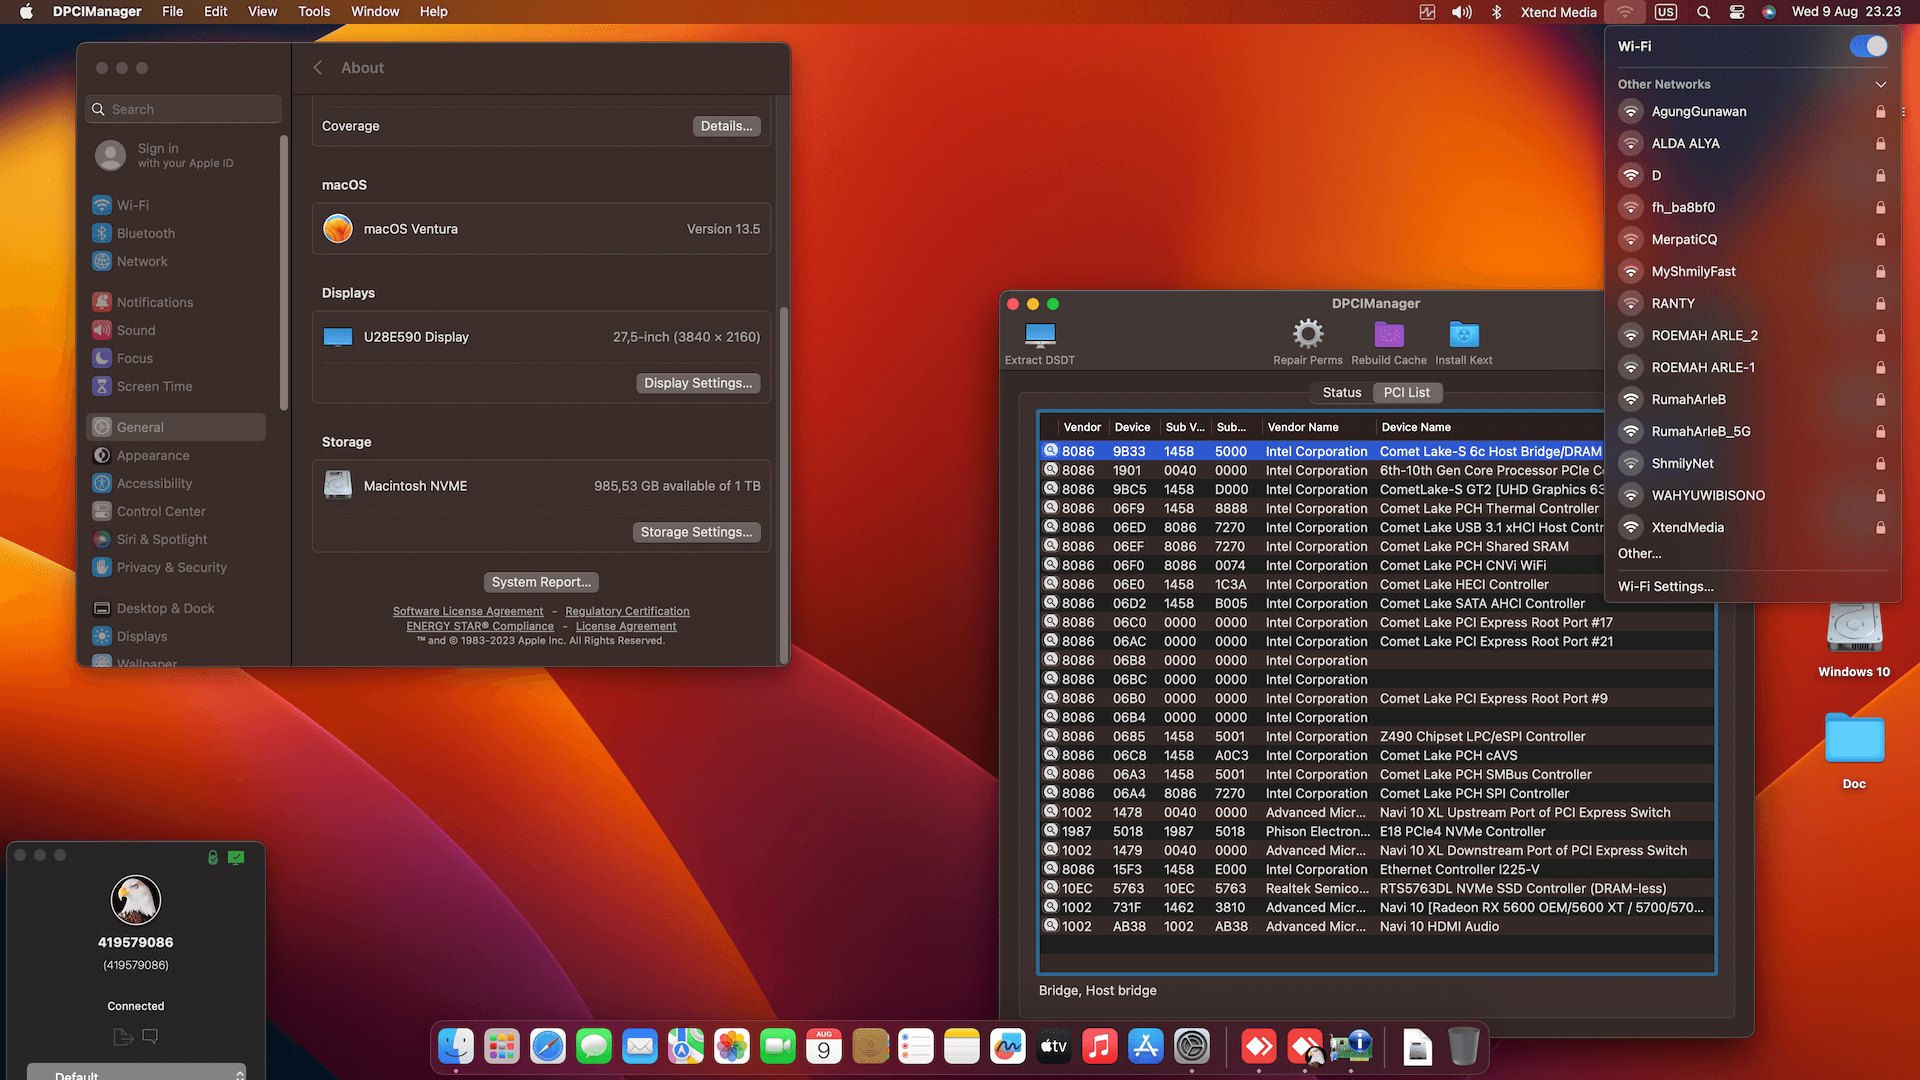
Task: Click the System Report button
Action: [541, 581]
